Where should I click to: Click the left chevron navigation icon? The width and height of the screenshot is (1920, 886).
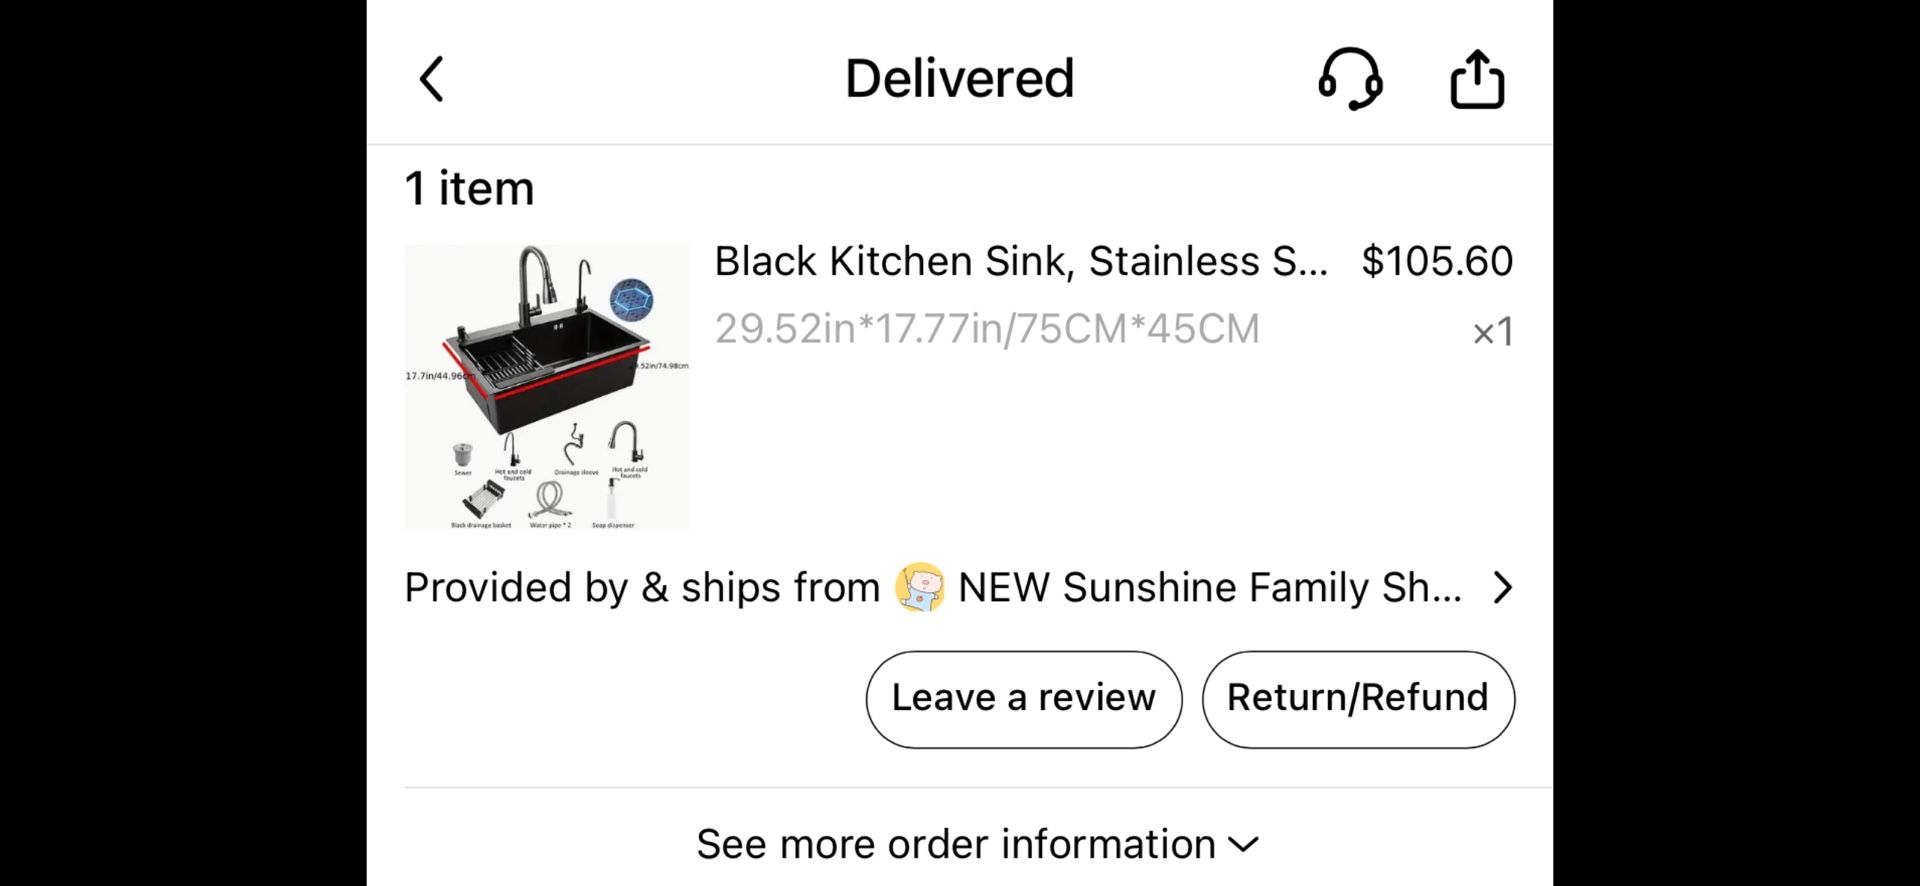[x=432, y=79]
